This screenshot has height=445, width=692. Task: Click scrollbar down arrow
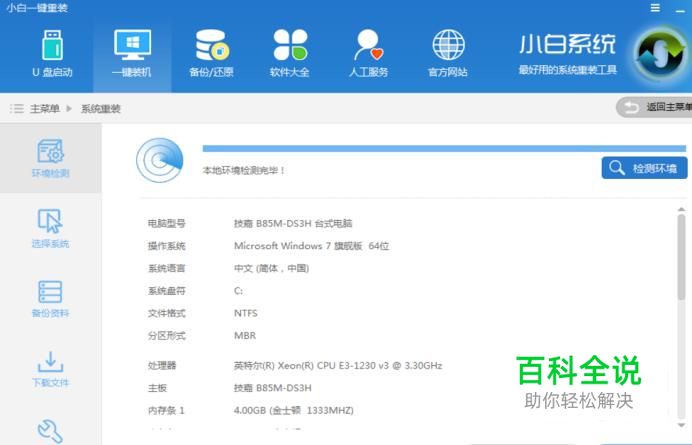681,425
